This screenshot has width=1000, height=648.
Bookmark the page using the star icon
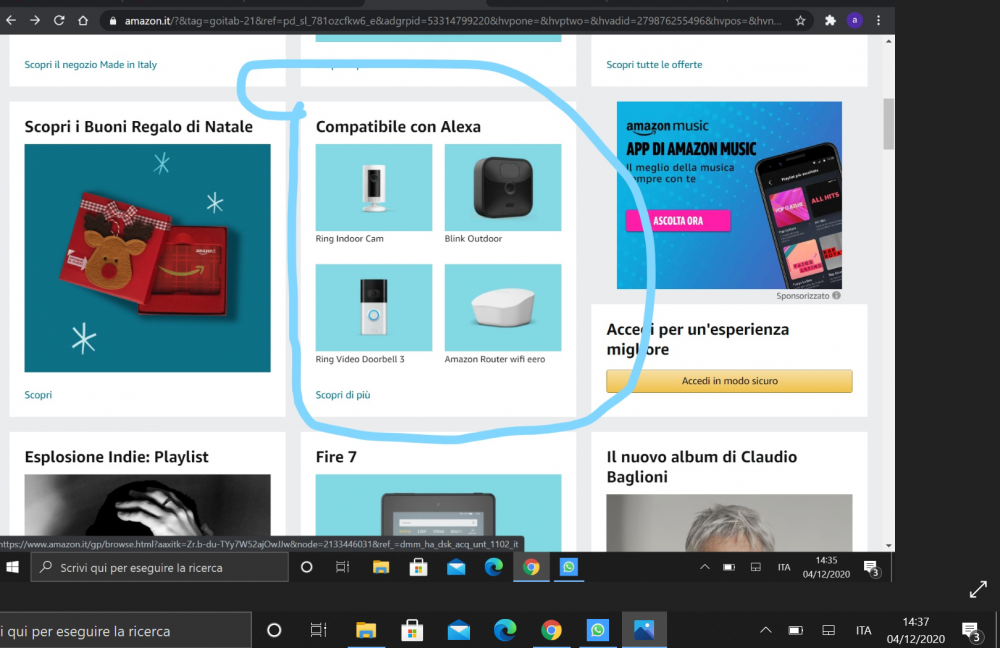(x=799, y=19)
